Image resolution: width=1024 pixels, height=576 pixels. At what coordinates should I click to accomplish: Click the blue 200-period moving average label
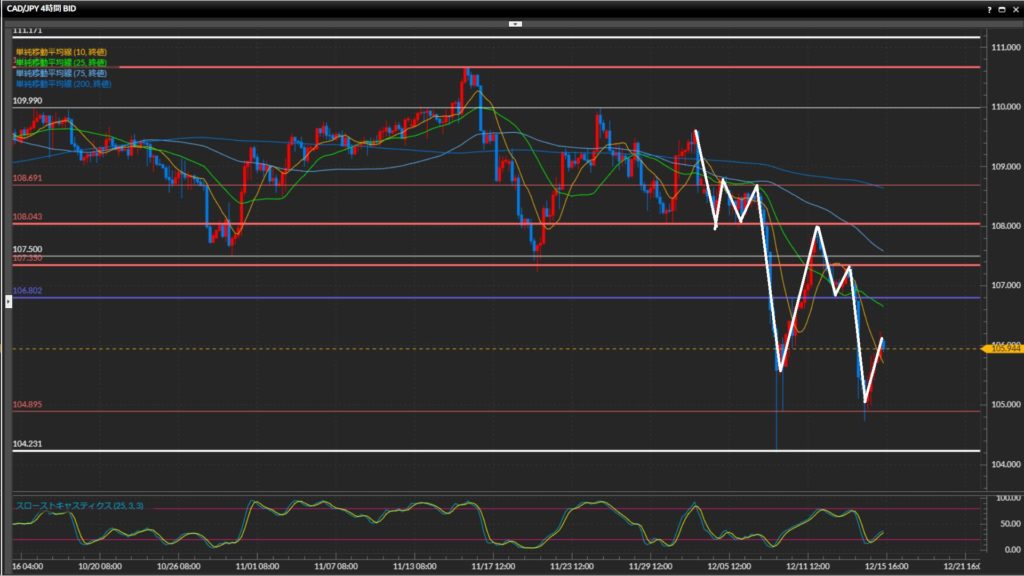(62, 84)
